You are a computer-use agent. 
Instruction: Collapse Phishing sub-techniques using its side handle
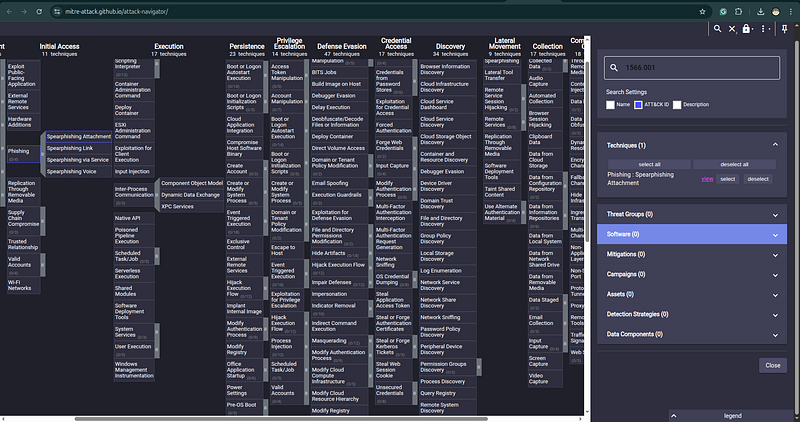pyautogui.click(x=42, y=154)
